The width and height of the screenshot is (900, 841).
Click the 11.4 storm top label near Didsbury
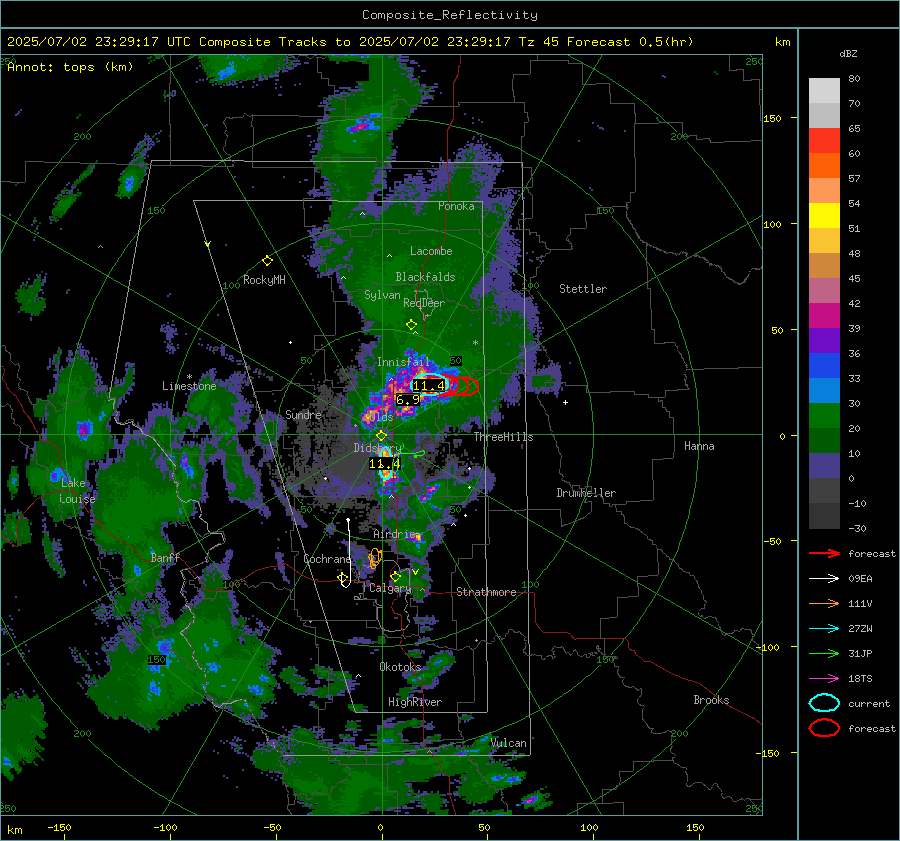coord(385,464)
